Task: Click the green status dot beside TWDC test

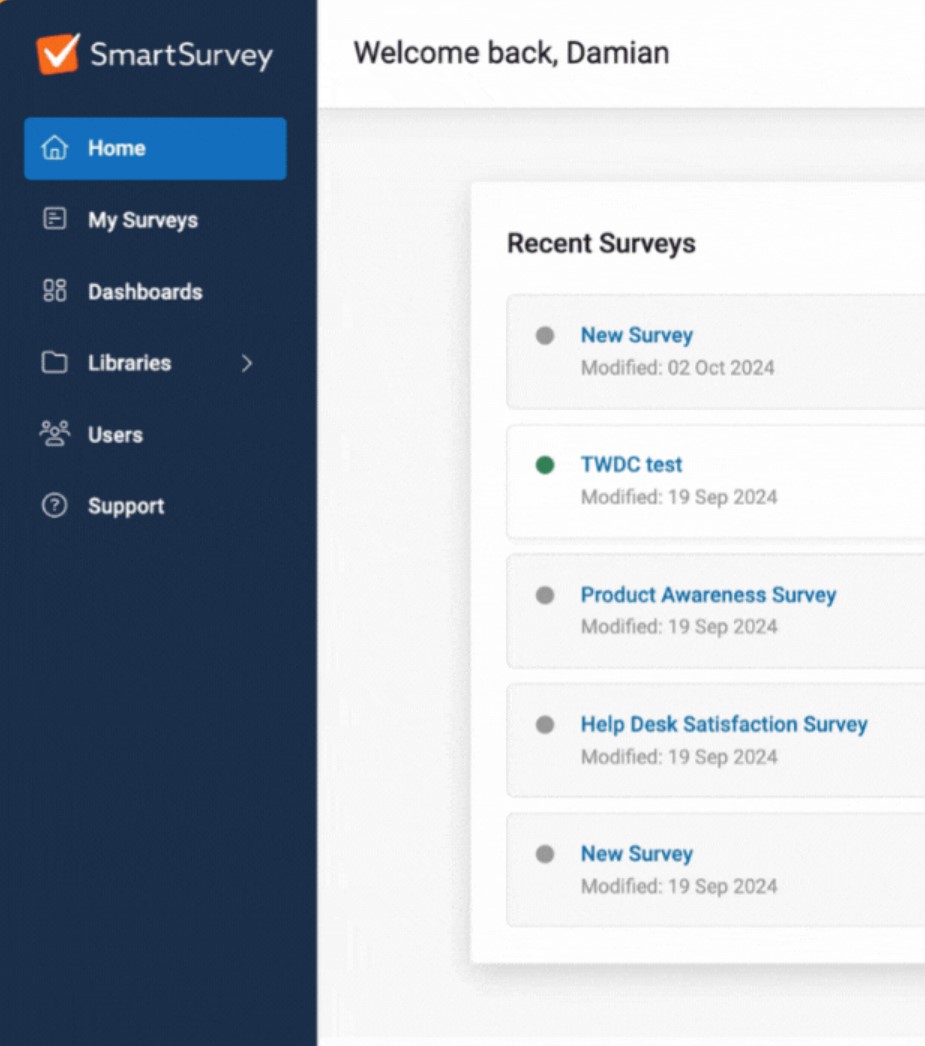Action: [545, 465]
